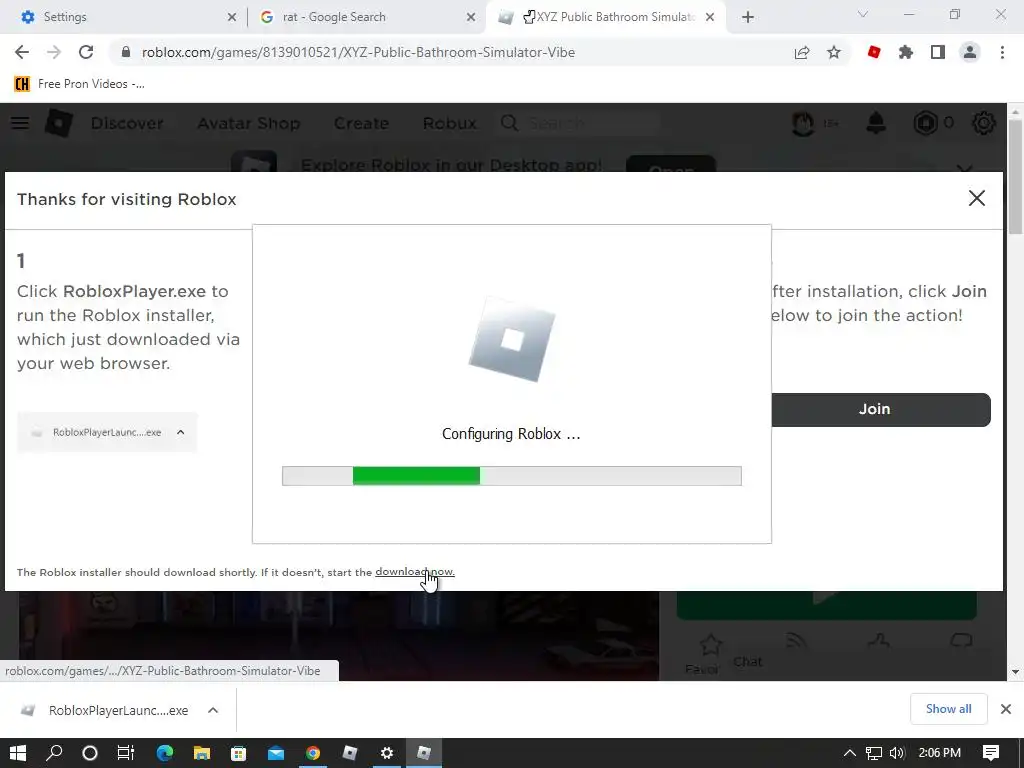Image resolution: width=1024 pixels, height=768 pixels.
Task: Expand download item options chevron
Action: 213,711
